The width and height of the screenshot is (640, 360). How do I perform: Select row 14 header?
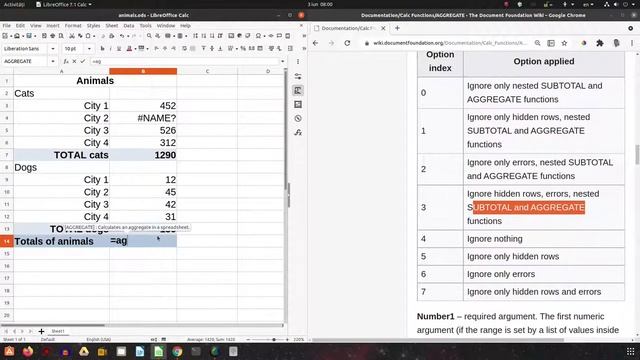7,241
